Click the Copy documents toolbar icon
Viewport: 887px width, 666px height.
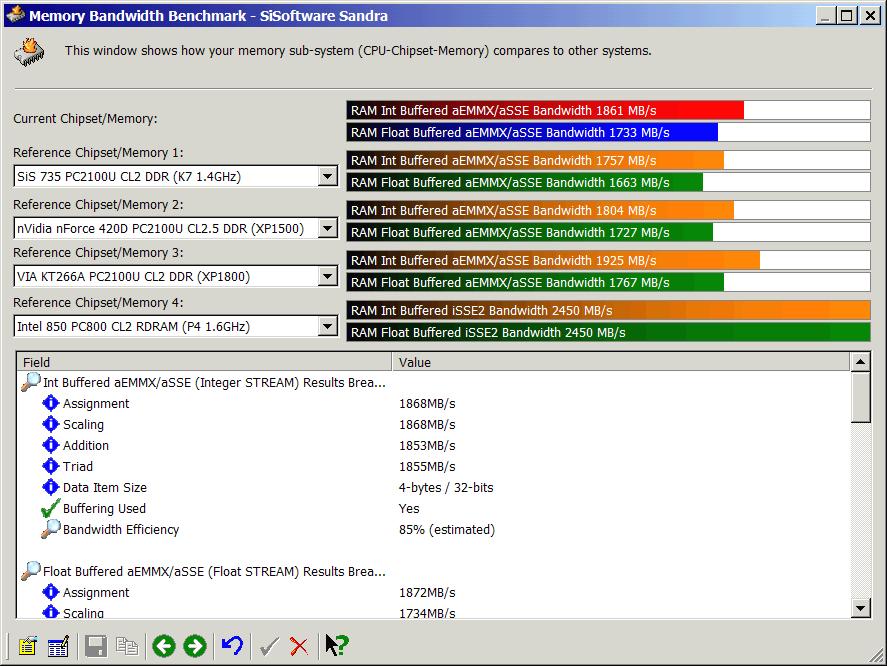coord(127,646)
